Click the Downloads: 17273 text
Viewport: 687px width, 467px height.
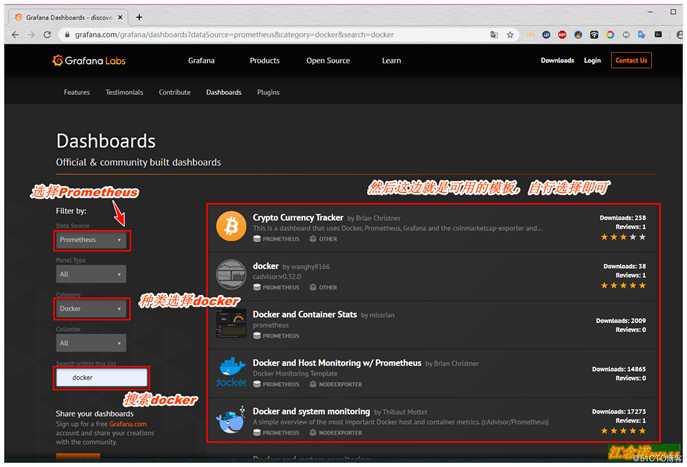619,412
